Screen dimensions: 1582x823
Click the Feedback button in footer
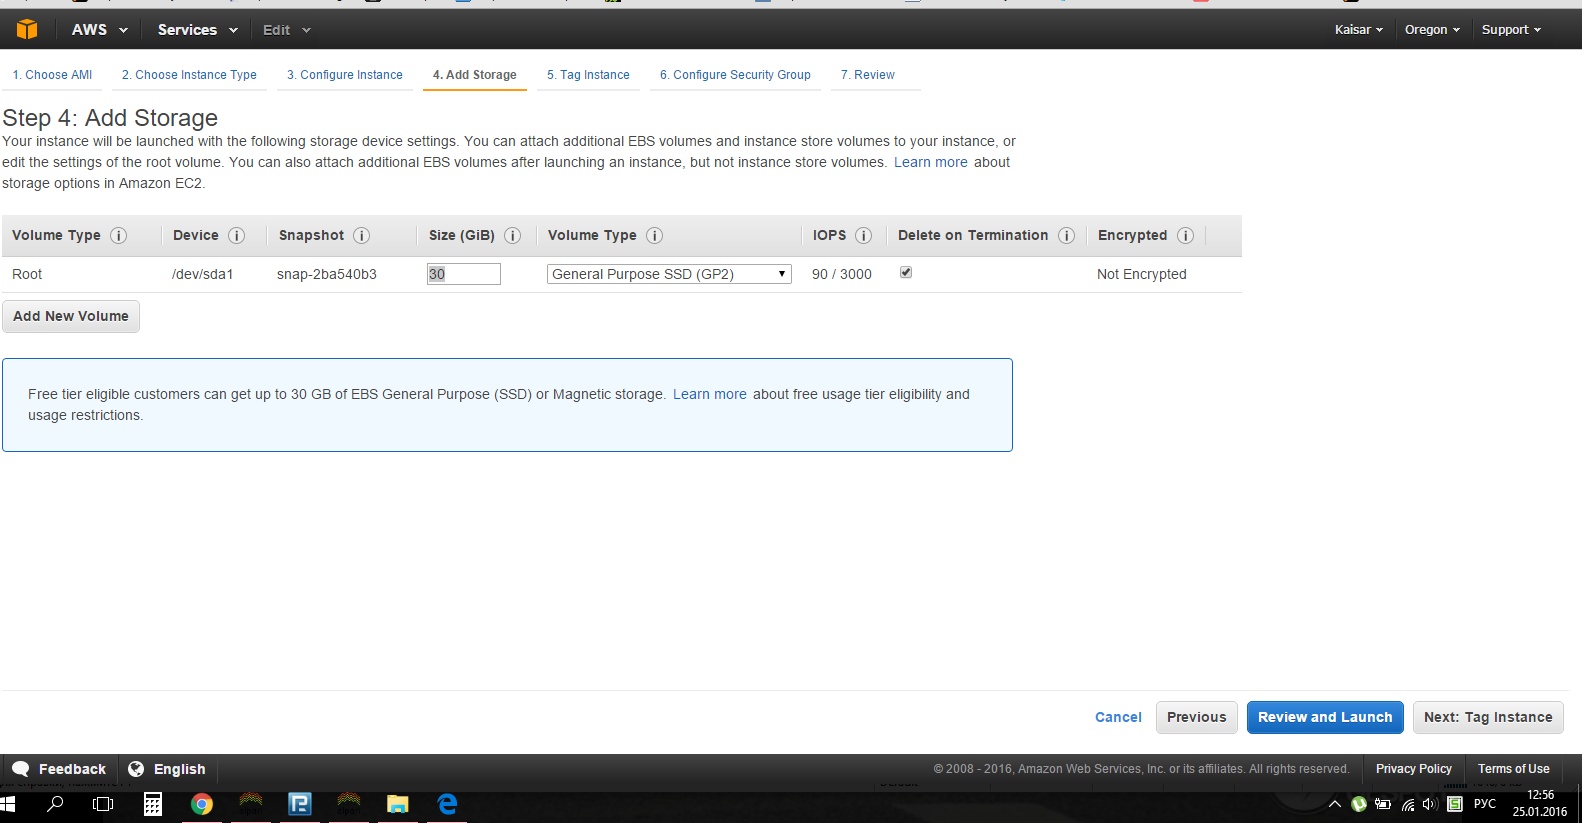point(59,769)
